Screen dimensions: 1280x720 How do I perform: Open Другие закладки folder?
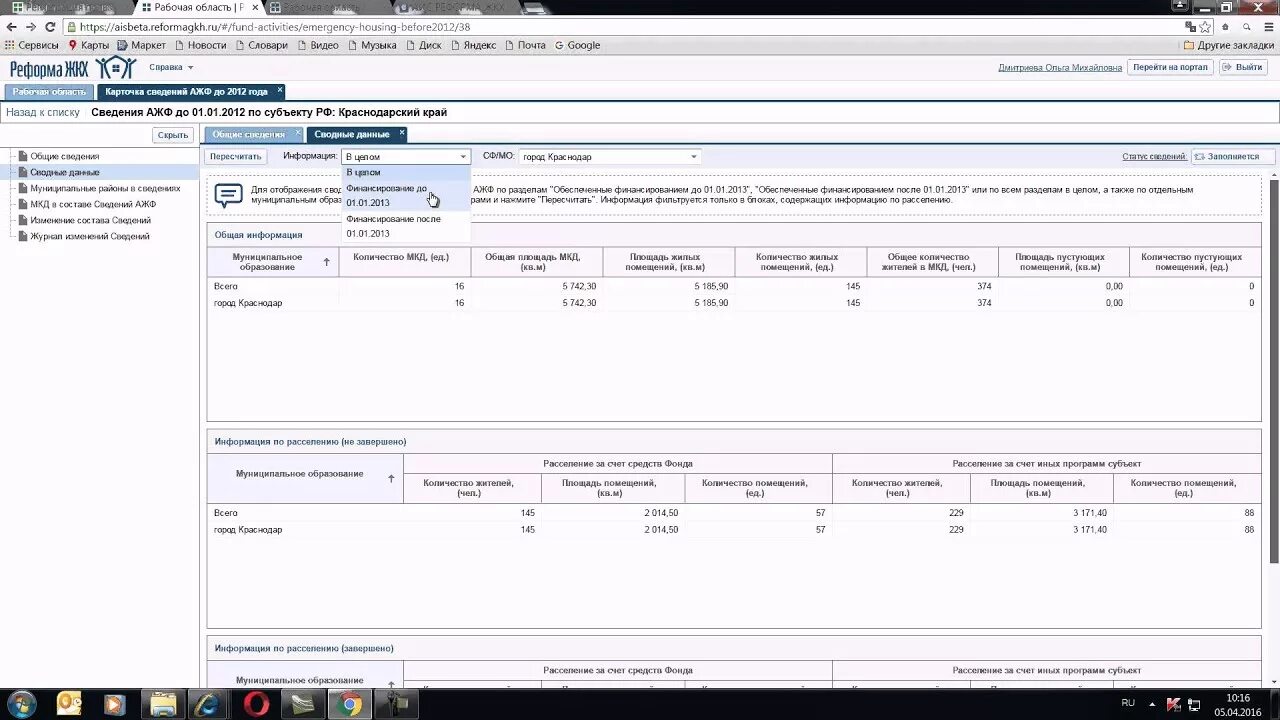pyautogui.click(x=1228, y=45)
